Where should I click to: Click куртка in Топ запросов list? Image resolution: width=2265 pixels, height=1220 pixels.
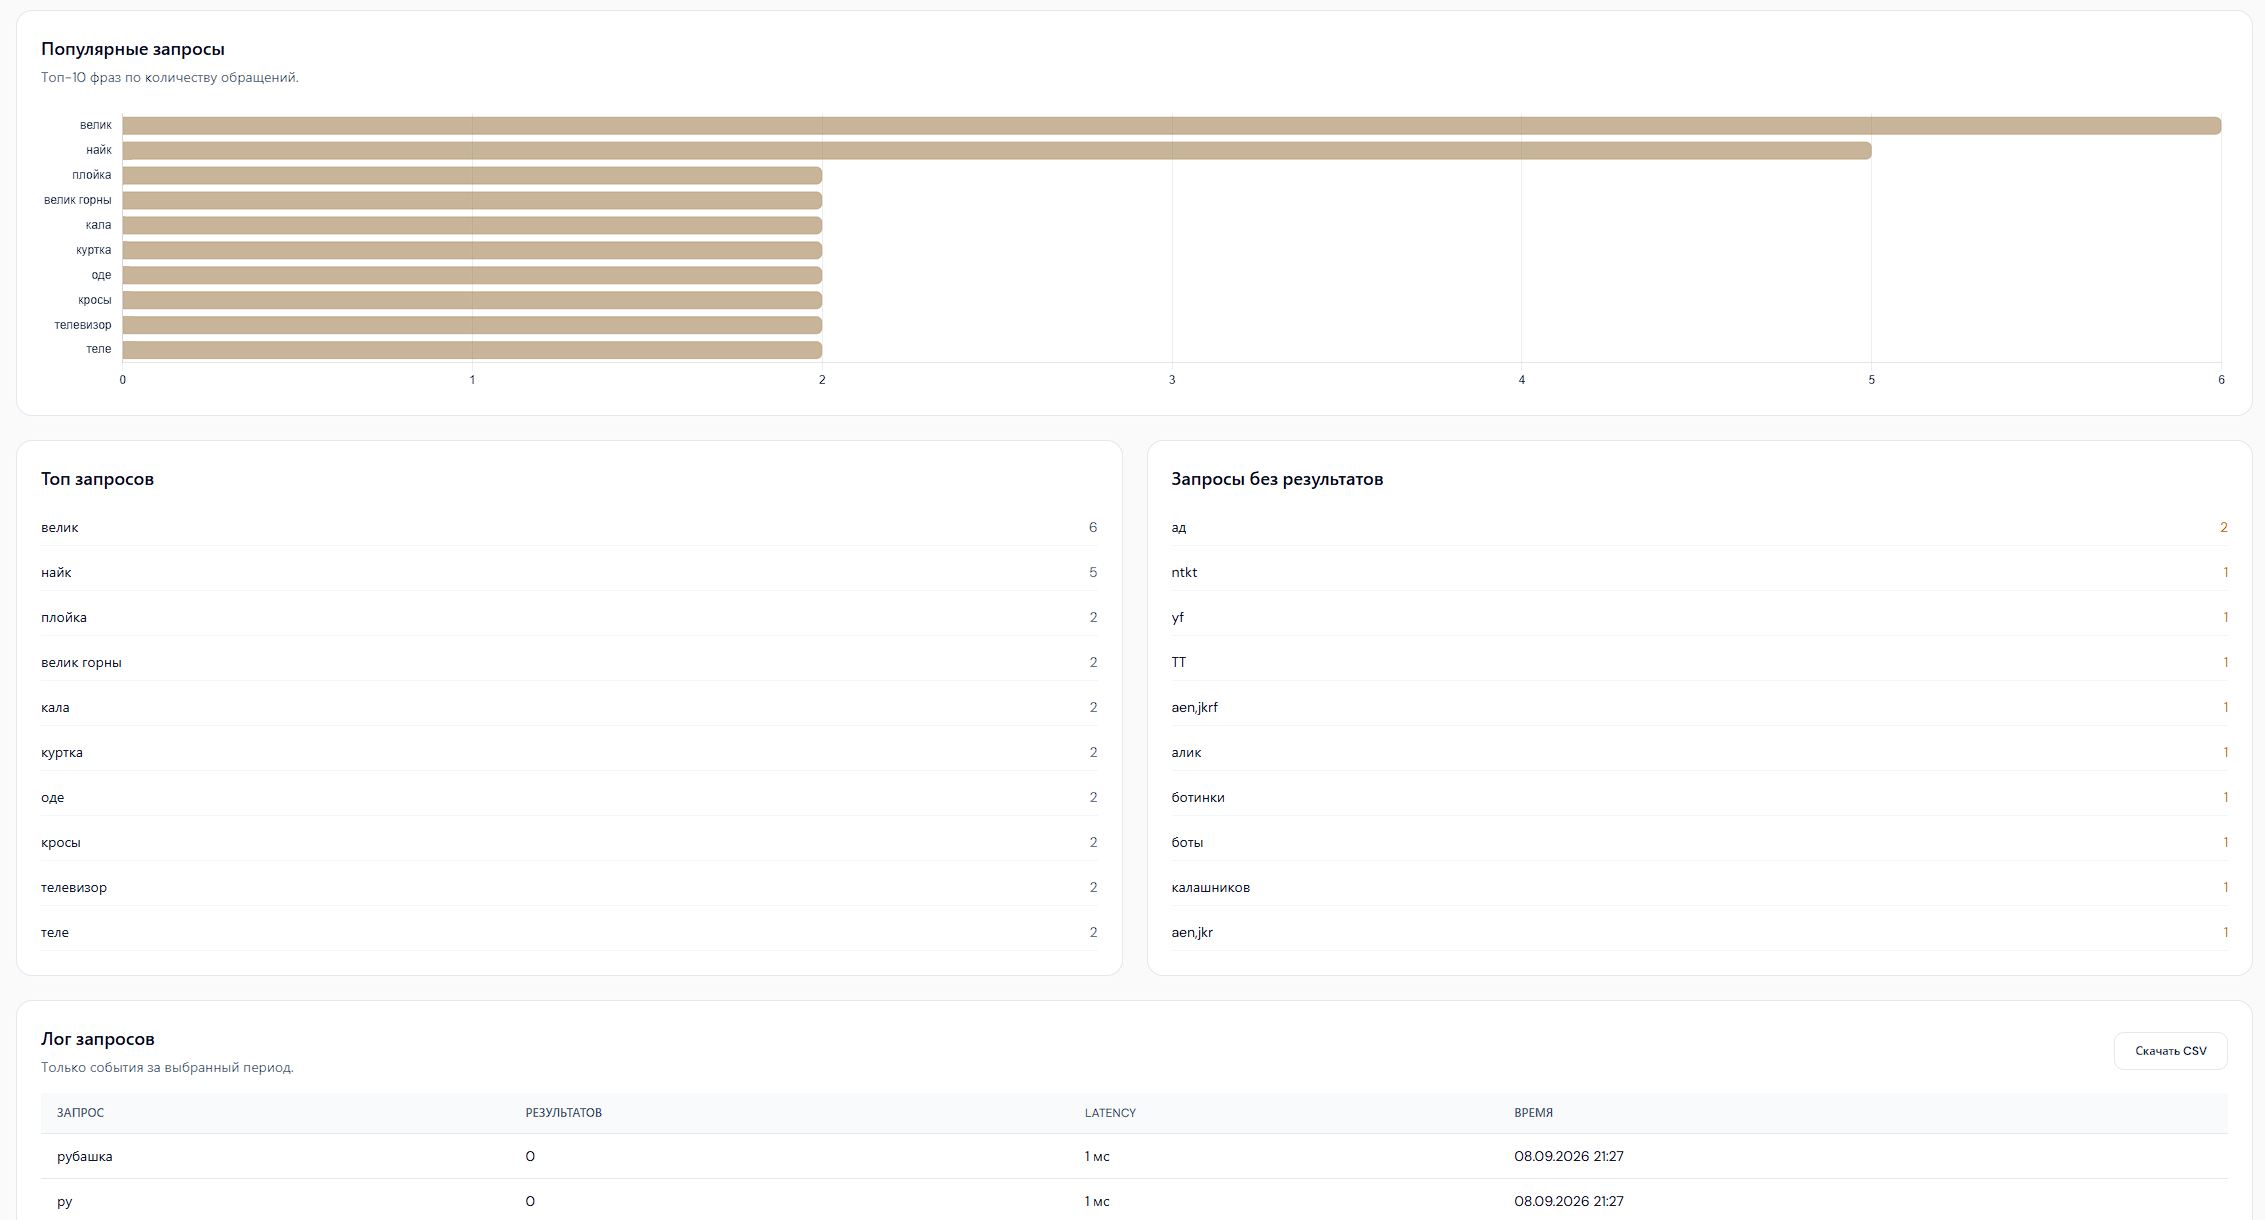(569, 752)
